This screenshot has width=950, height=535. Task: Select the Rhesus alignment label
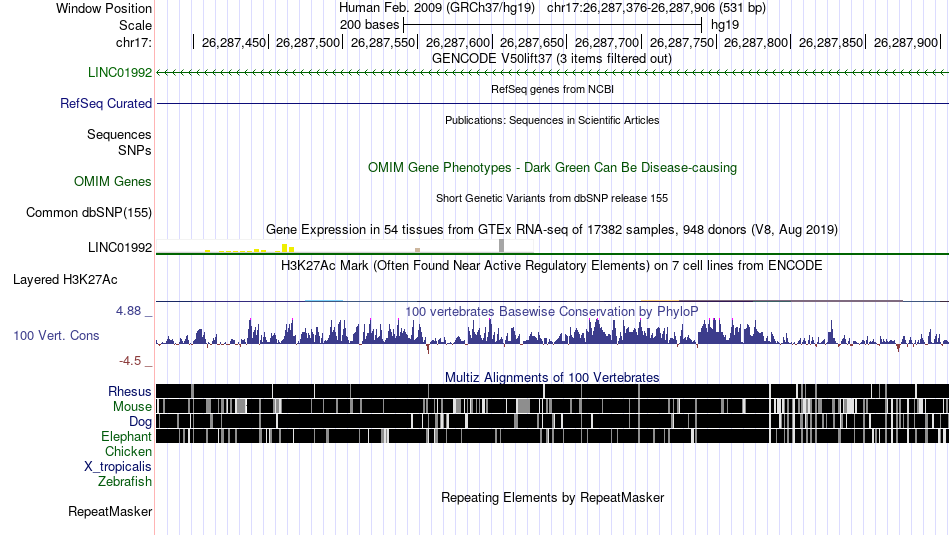coord(130,391)
